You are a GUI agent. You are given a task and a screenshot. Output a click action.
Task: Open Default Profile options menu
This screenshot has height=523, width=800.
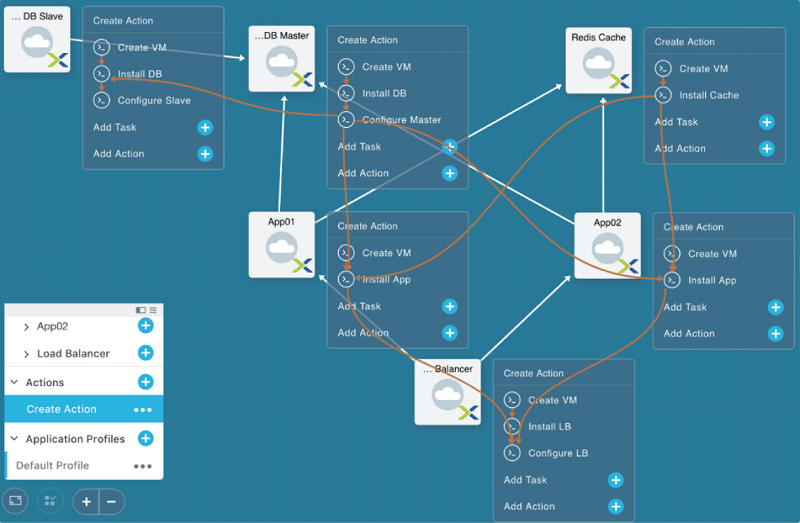click(x=142, y=466)
